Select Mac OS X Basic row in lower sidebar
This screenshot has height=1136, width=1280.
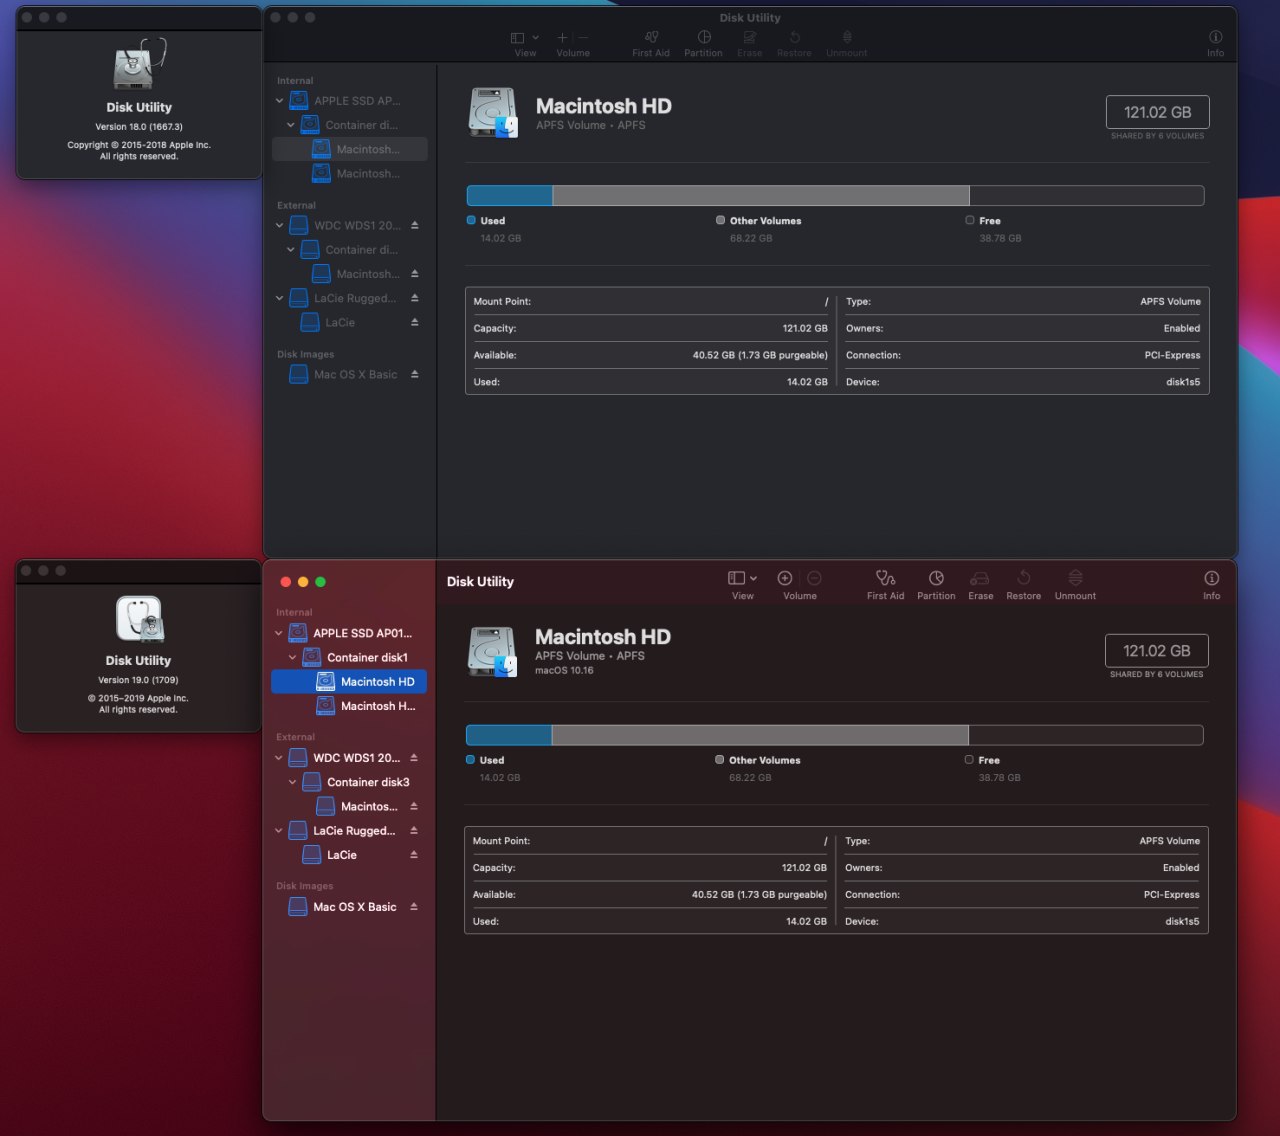(x=349, y=907)
